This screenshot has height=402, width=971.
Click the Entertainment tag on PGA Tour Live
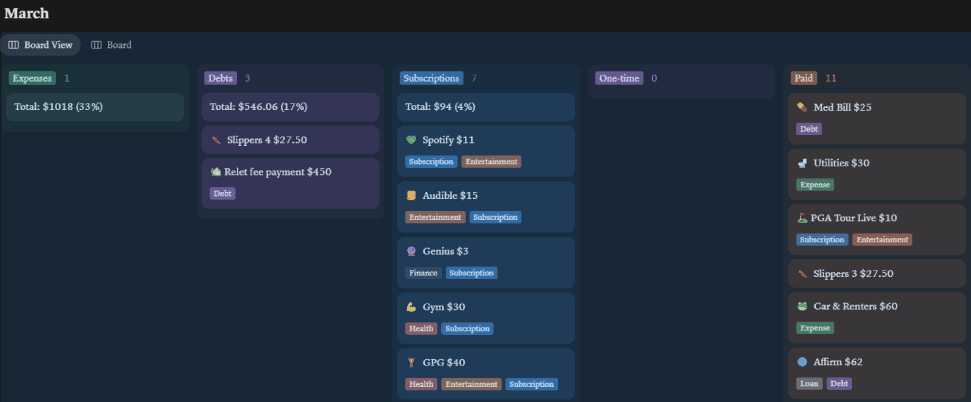coord(882,240)
